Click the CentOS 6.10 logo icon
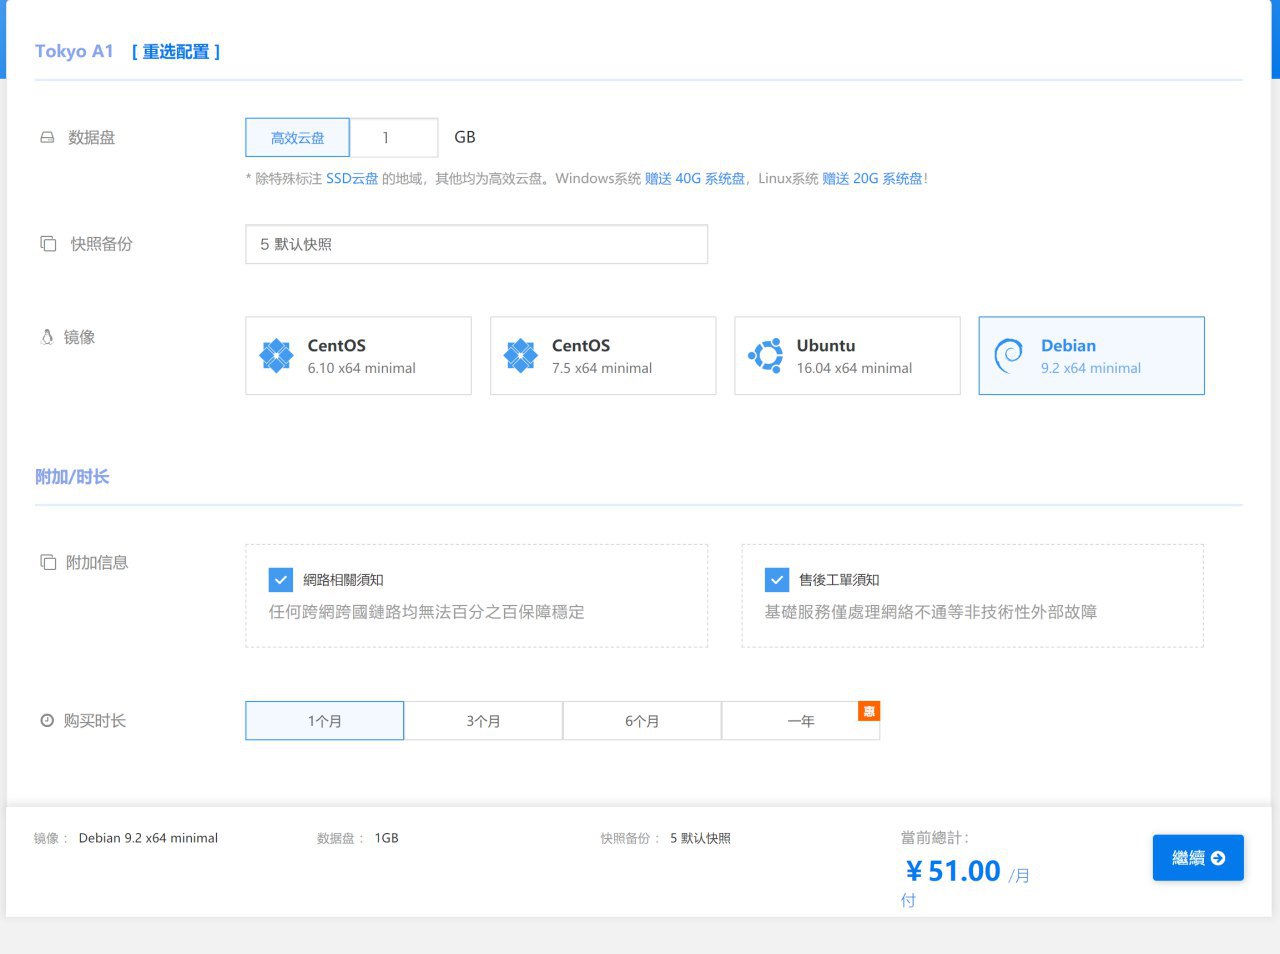Viewport: 1280px width, 954px height. pos(276,356)
